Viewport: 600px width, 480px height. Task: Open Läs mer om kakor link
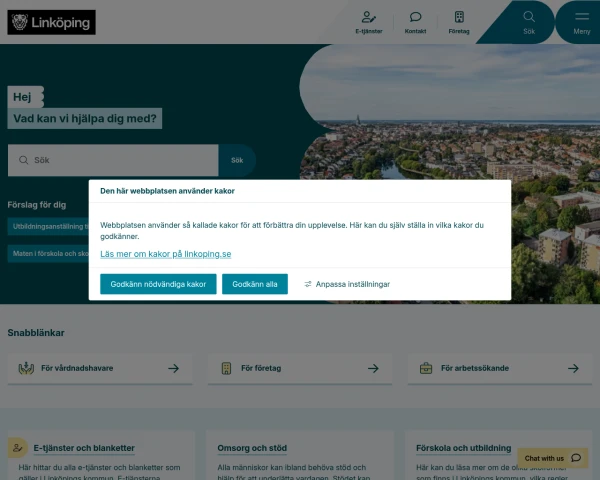coord(166,254)
